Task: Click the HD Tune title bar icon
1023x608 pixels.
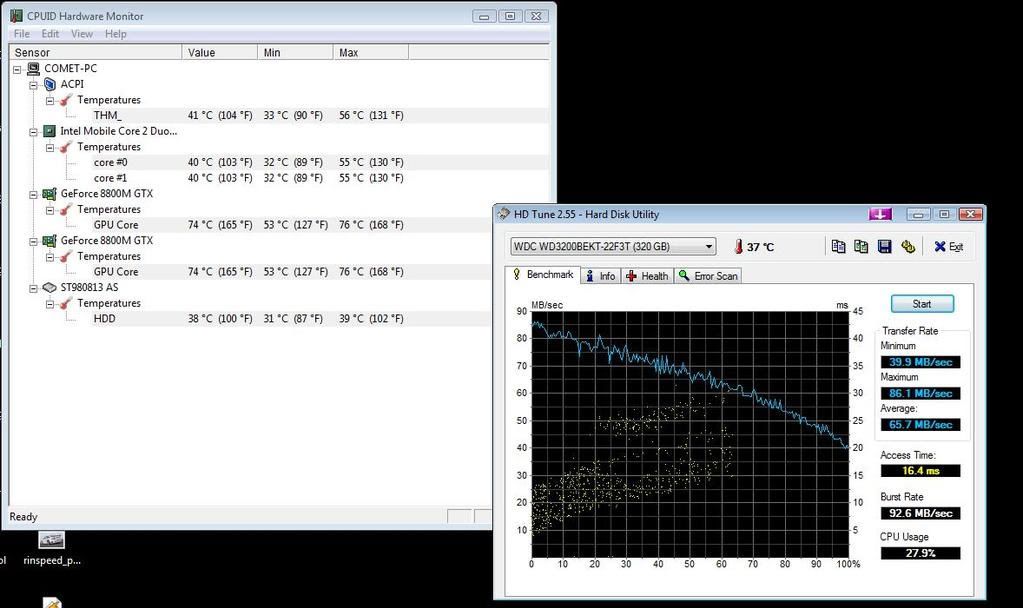Action: tap(503, 214)
